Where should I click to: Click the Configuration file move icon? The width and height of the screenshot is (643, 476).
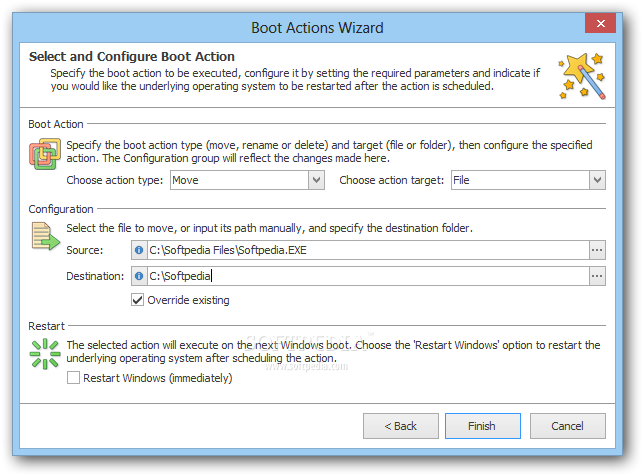click(x=45, y=236)
